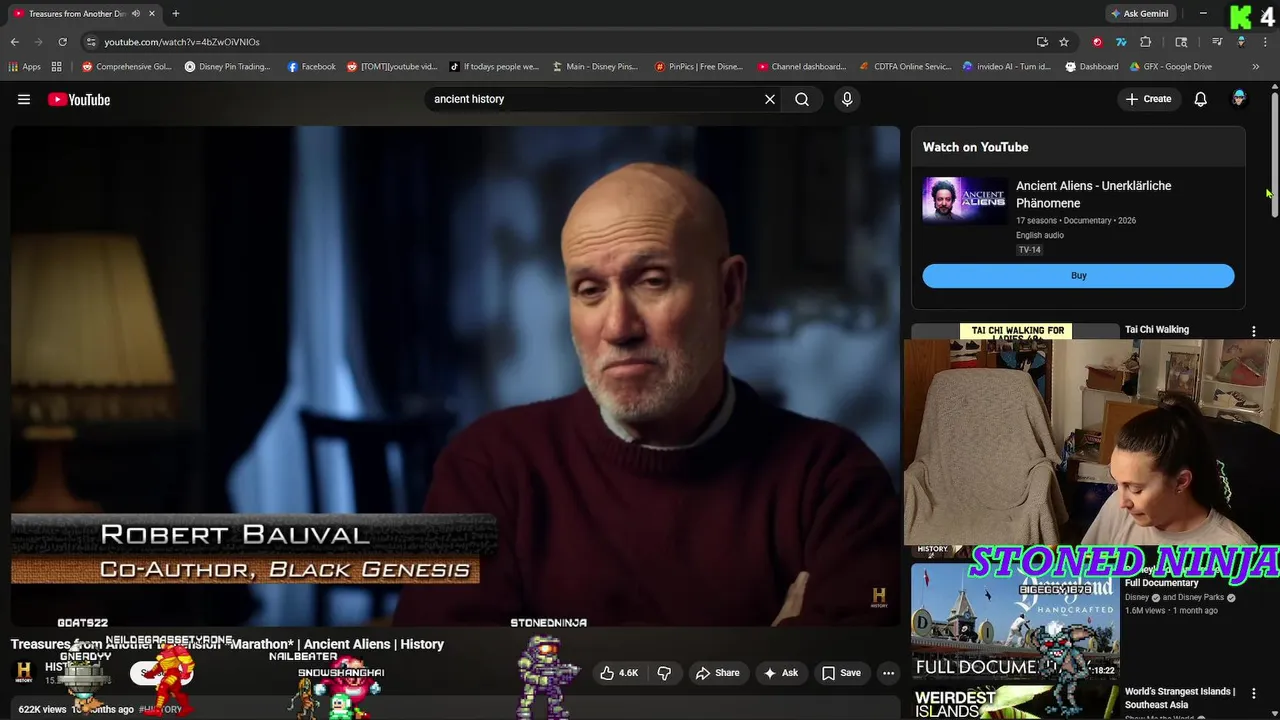Open a new tab with plus
This screenshot has height=720, width=1280.
point(175,14)
